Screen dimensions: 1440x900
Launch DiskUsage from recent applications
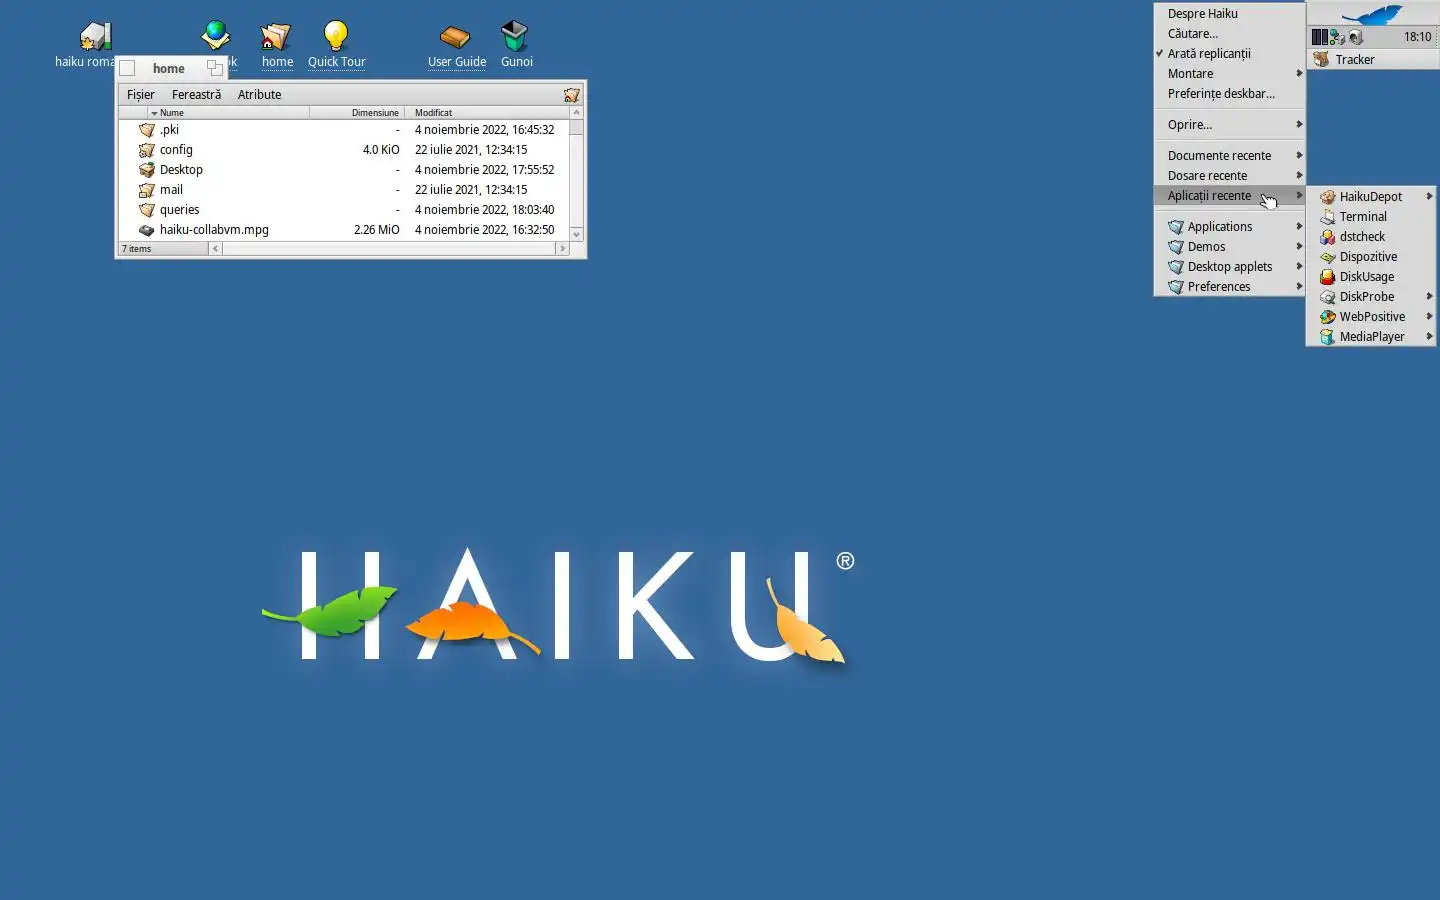pyautogui.click(x=1371, y=277)
